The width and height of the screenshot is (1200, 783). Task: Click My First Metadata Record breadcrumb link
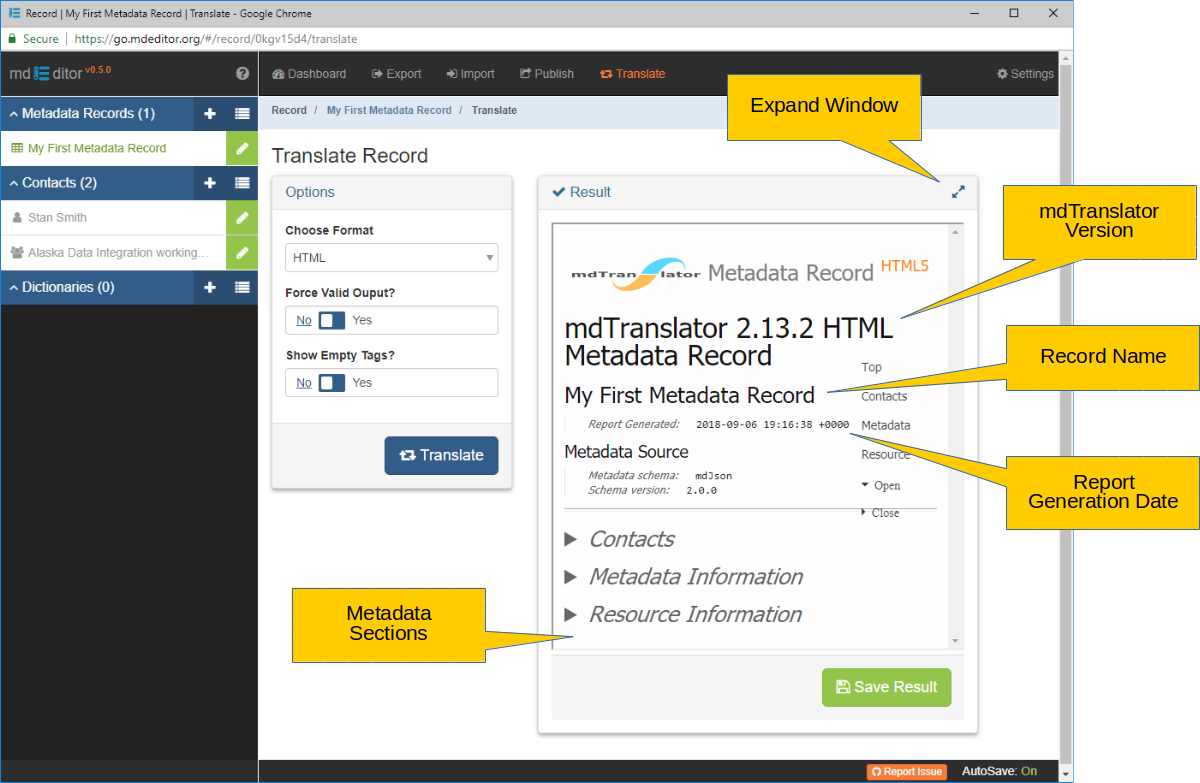tap(389, 110)
